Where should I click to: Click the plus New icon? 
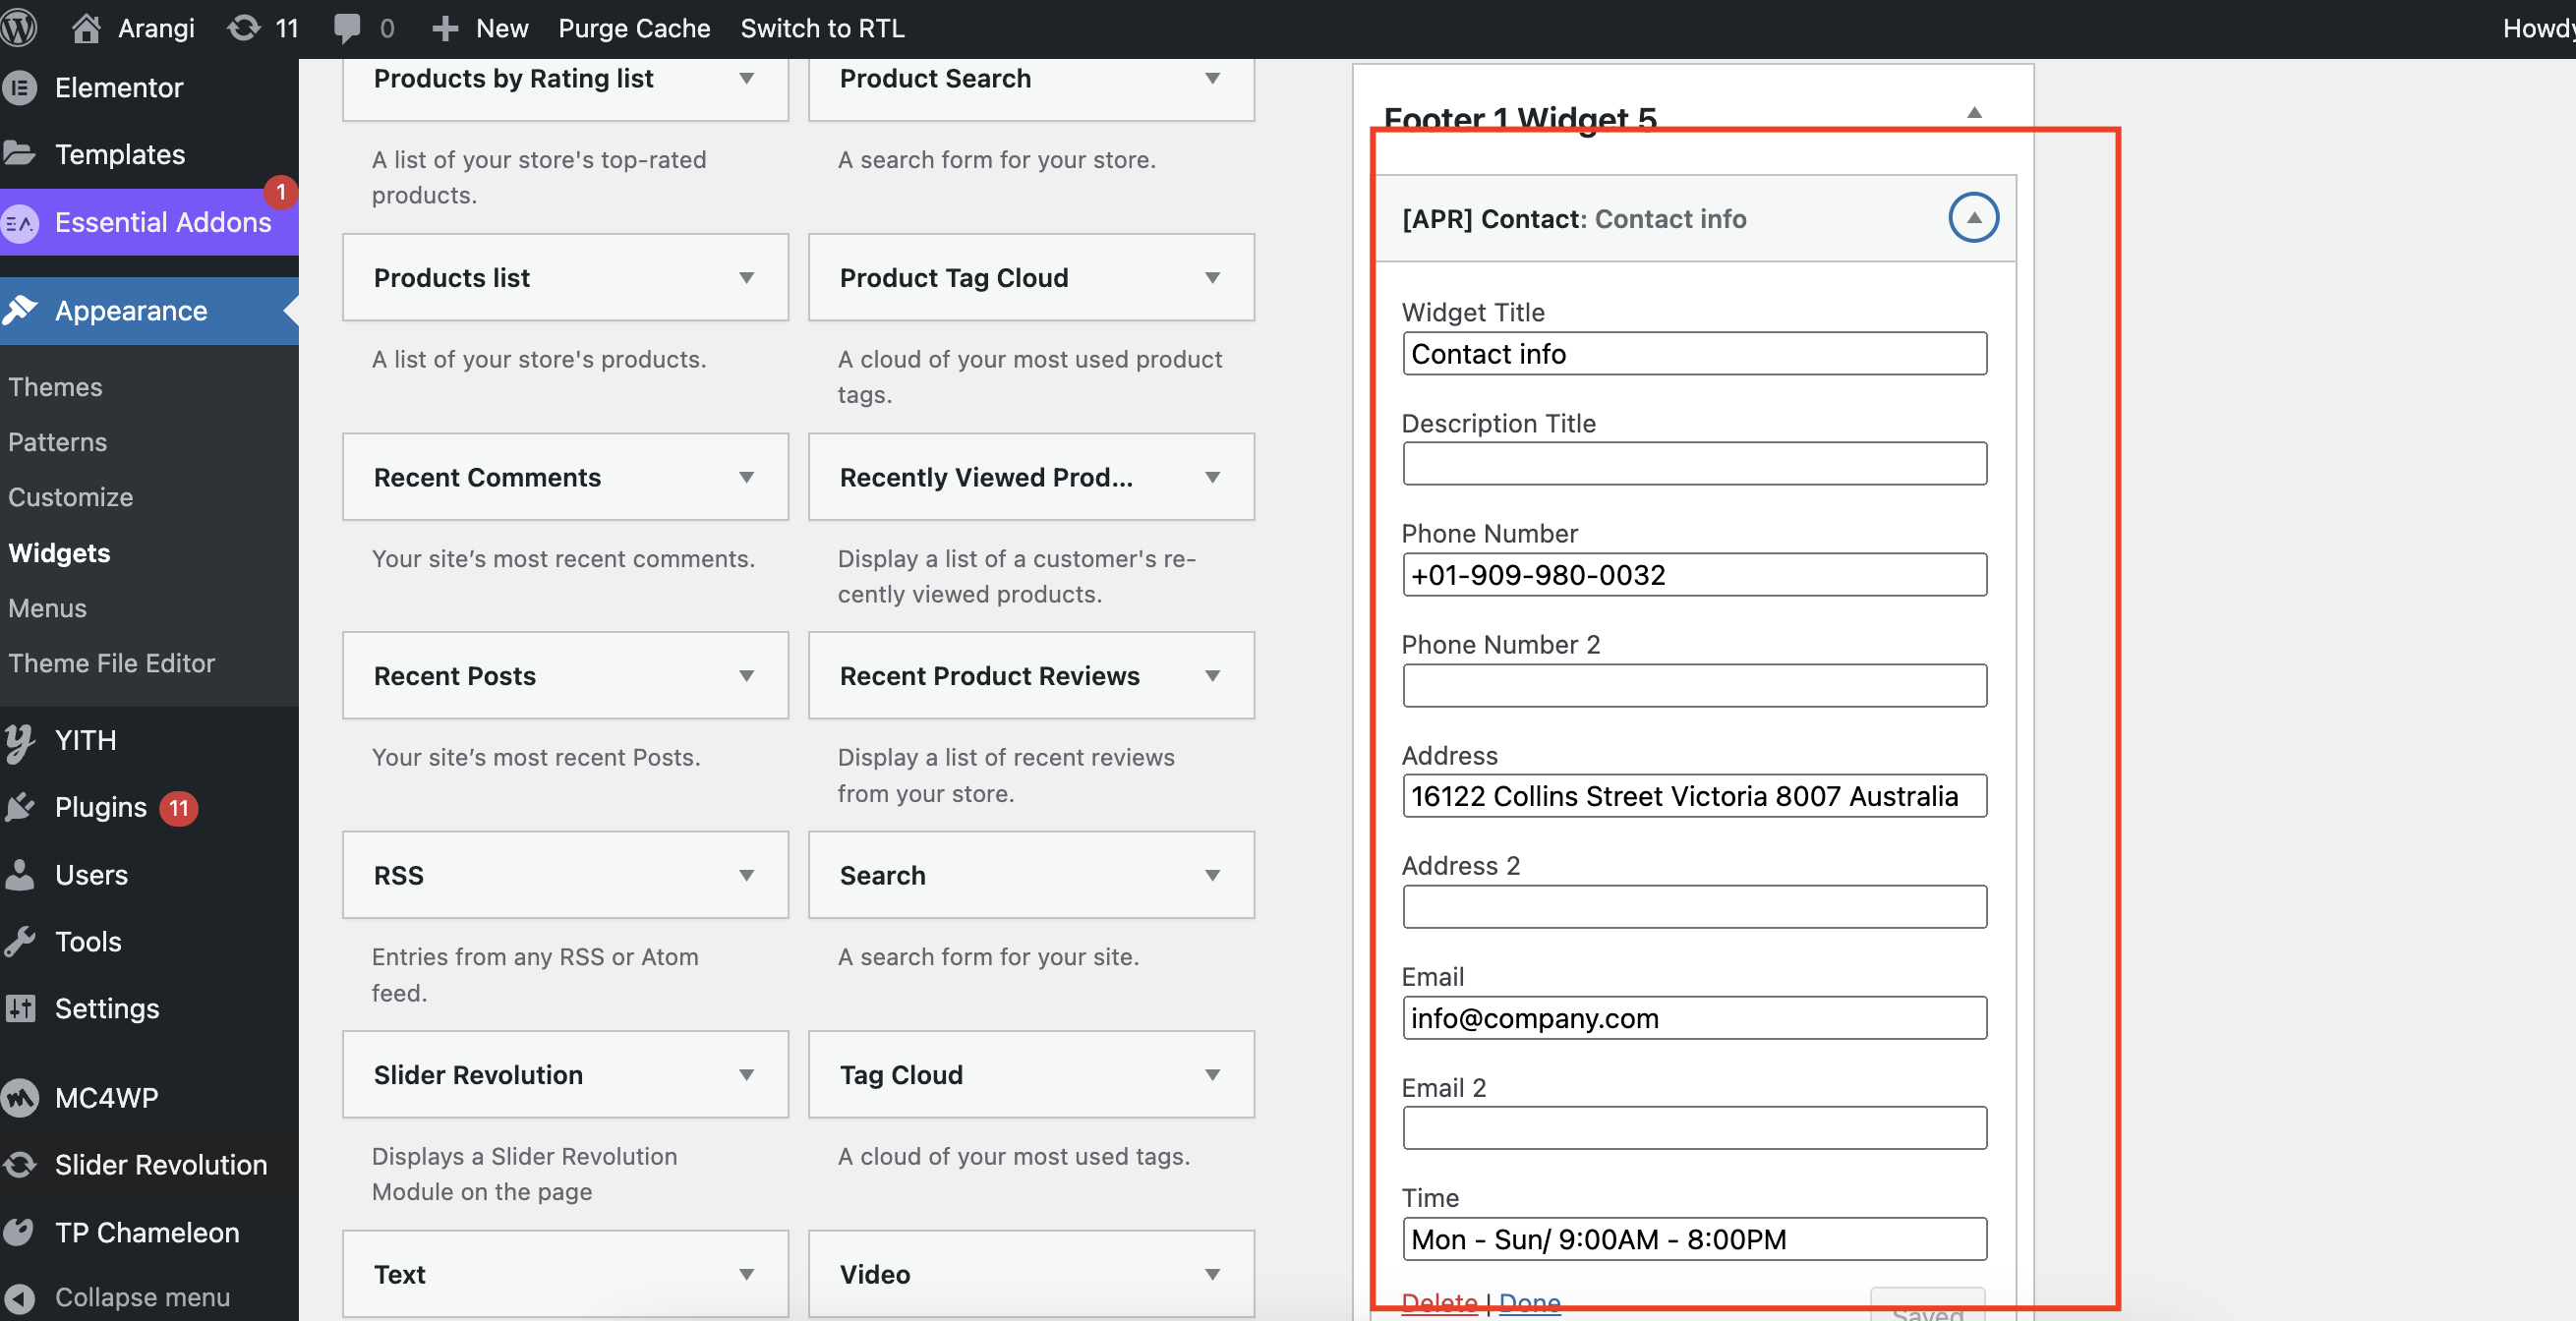pyautogui.click(x=445, y=28)
